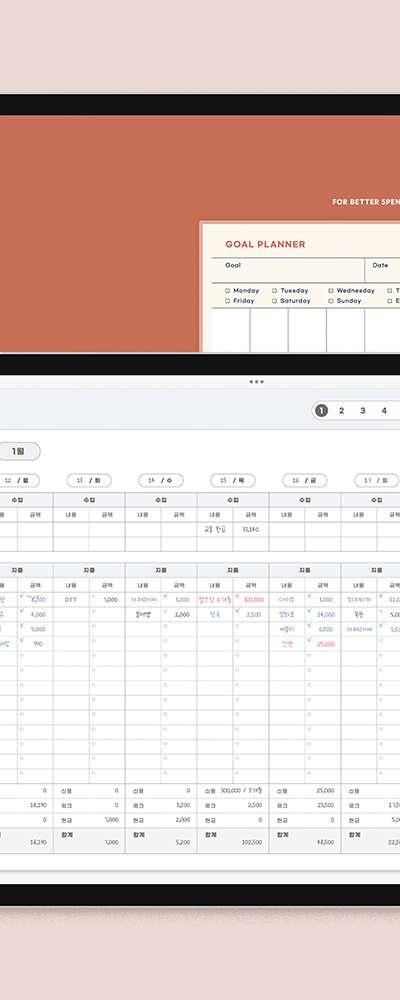Image resolution: width=400 pixels, height=1000 pixels.
Task: Switch to page 3 tab
Action: [362, 411]
